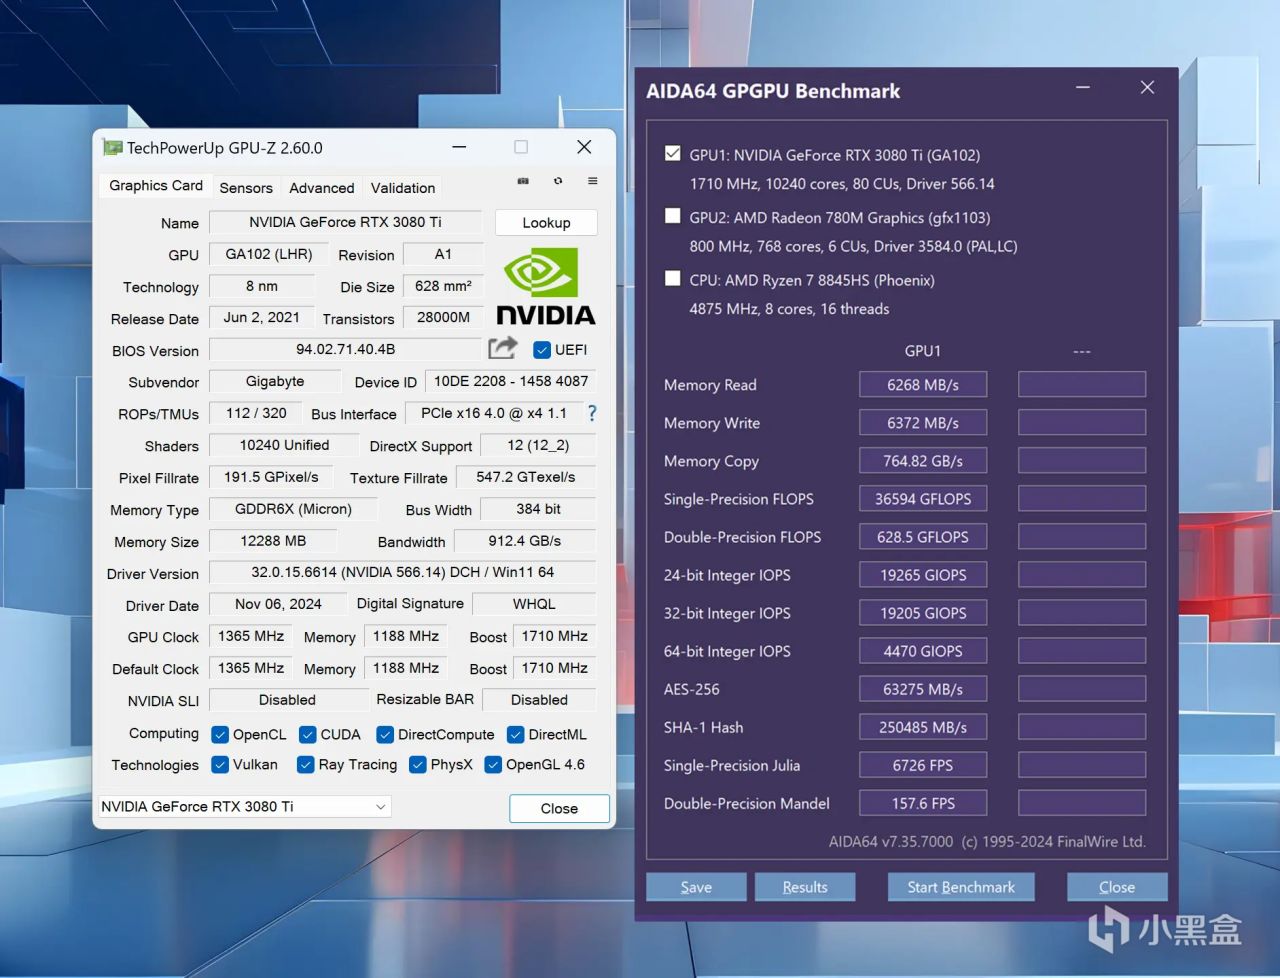The image size is (1280, 978).
Task: Click the Double-Precision FLOPS result 628.5 GFLOPS
Action: (x=923, y=537)
